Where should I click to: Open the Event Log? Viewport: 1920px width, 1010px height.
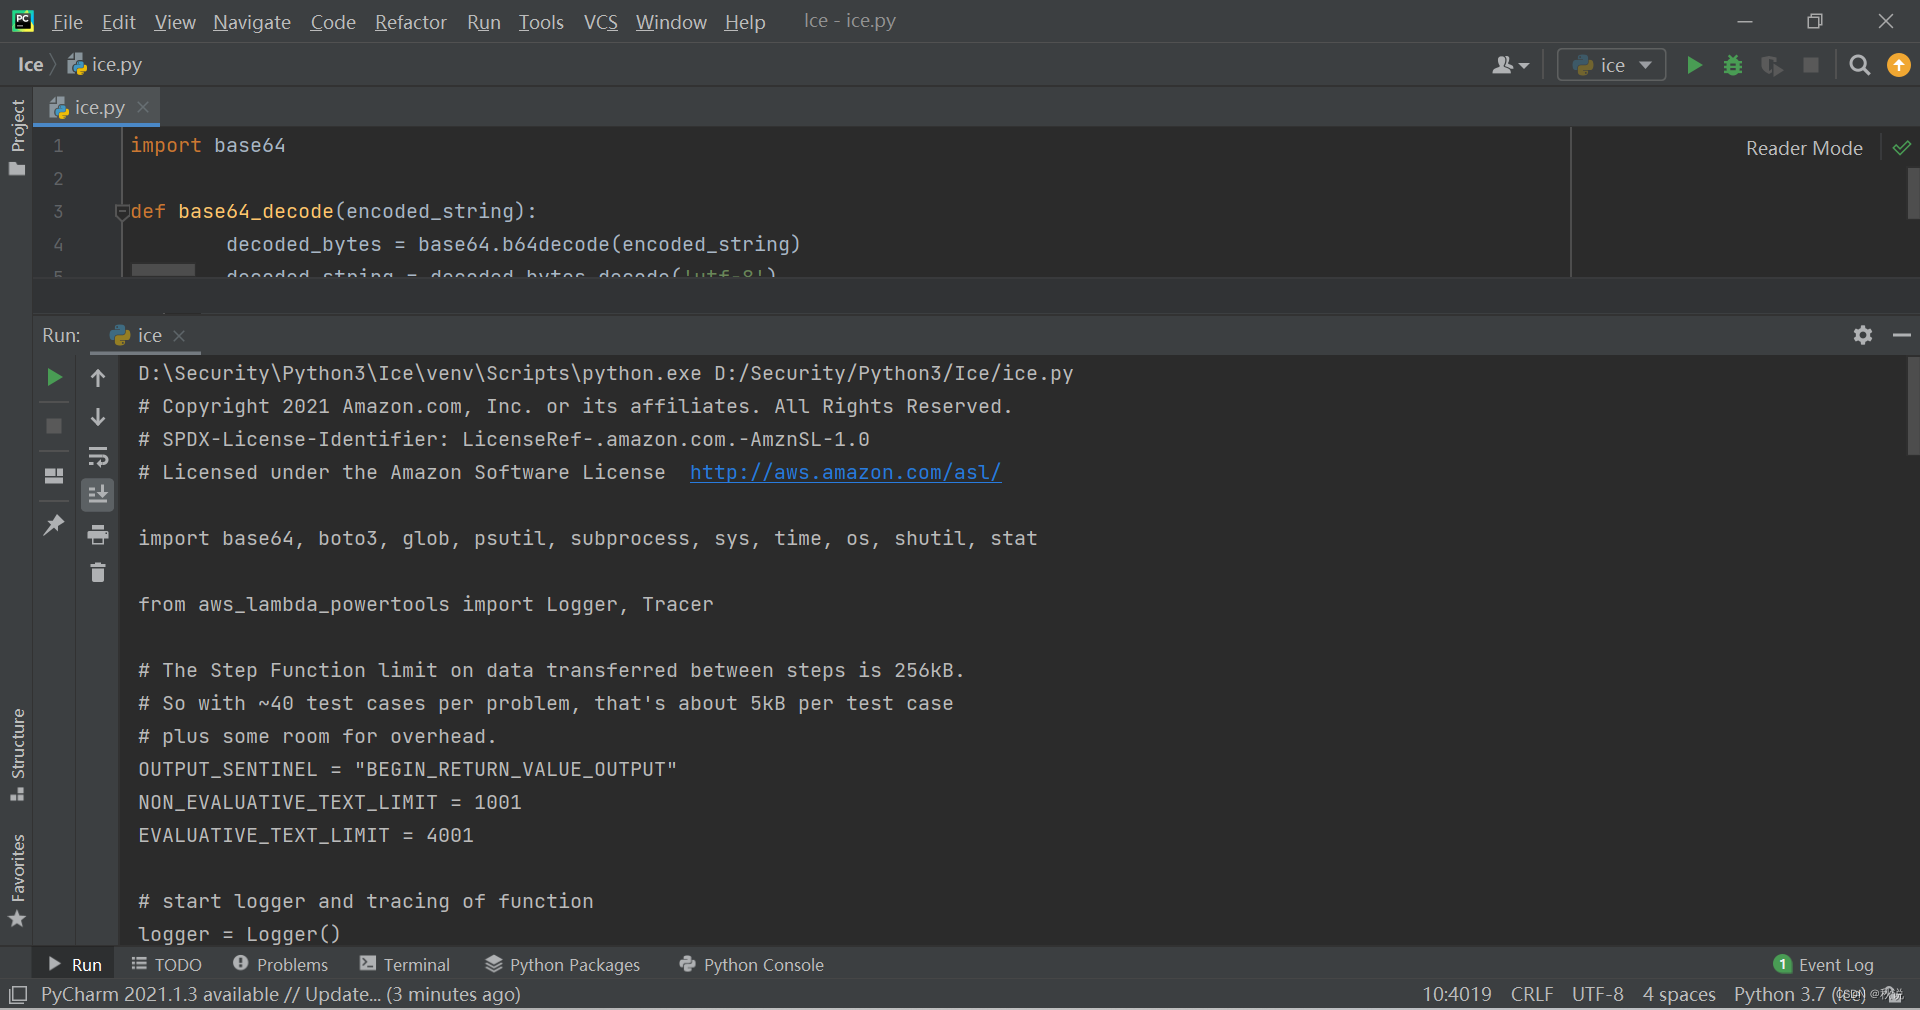[x=1823, y=964]
